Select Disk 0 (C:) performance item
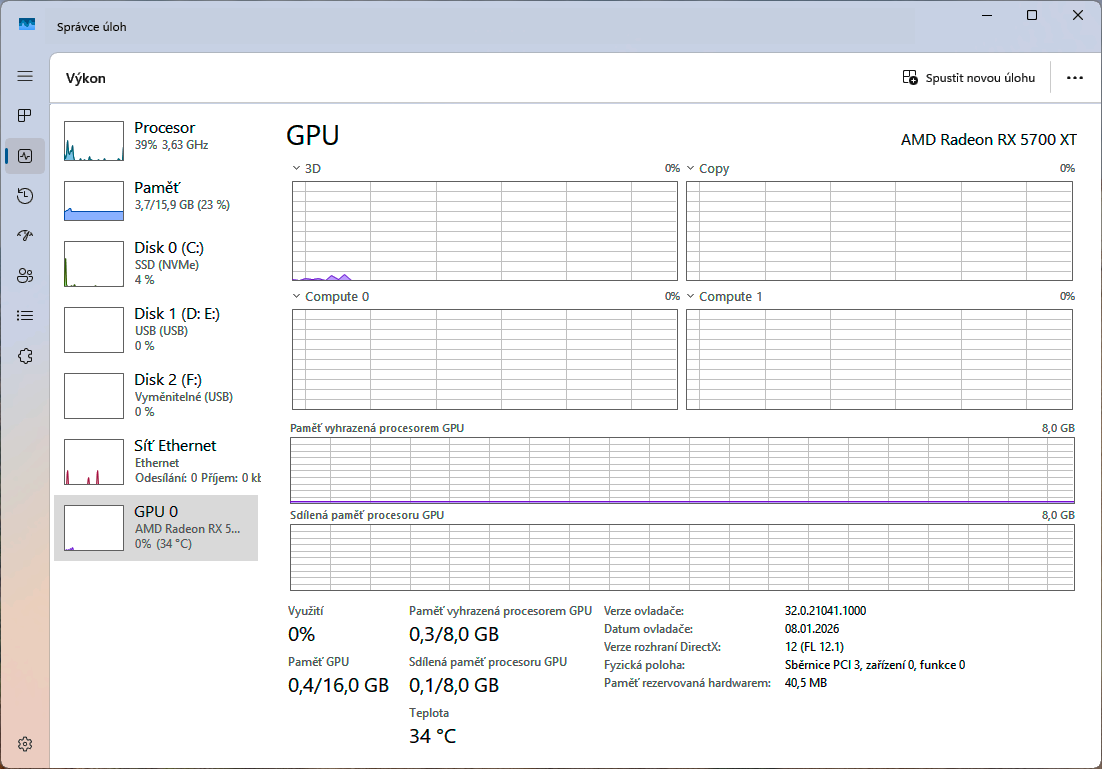 (155, 262)
